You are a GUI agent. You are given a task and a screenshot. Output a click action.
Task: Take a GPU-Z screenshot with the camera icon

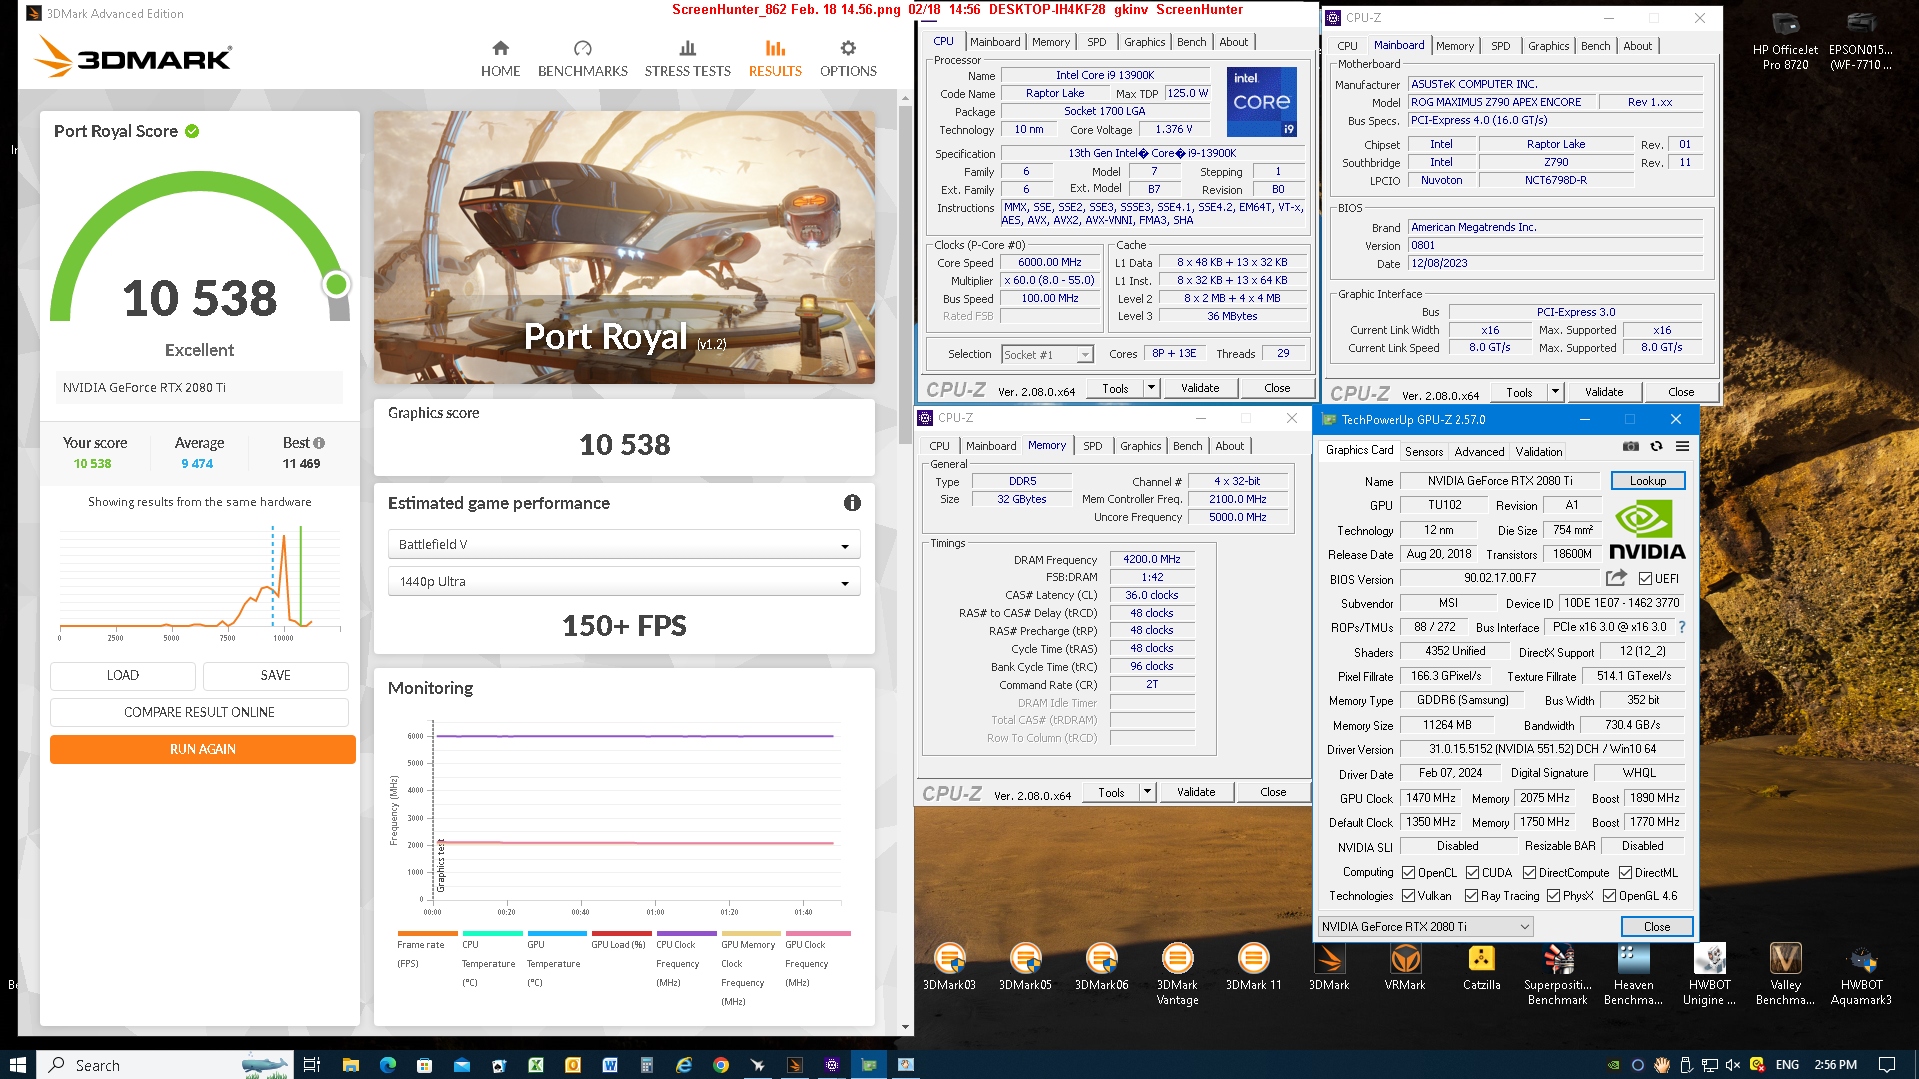pyautogui.click(x=1630, y=446)
